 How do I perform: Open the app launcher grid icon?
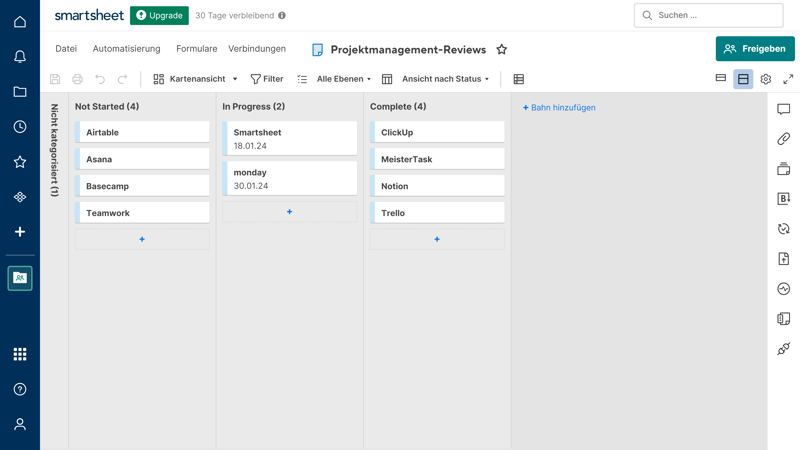tap(20, 354)
